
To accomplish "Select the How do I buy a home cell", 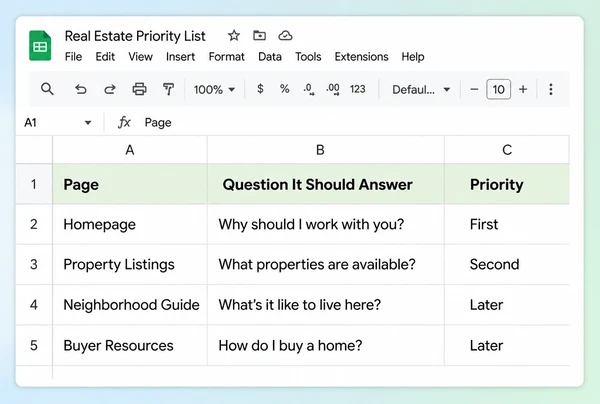I will point(326,345).
